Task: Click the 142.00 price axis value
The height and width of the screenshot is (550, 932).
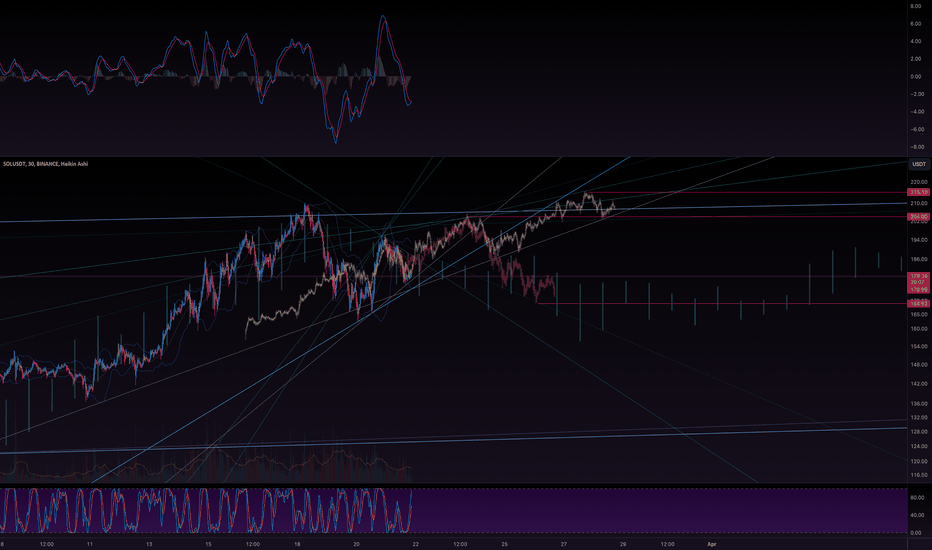Action: (919, 384)
